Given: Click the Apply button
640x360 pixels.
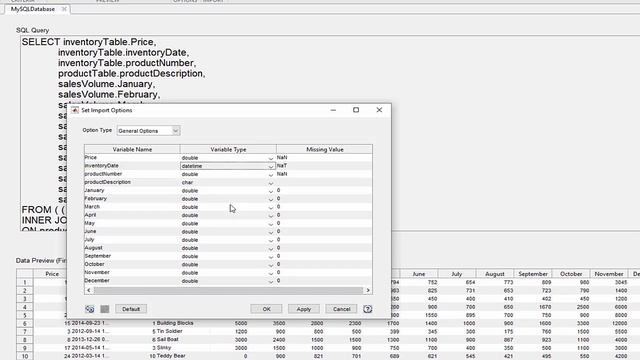Looking at the screenshot, I should (304, 309).
